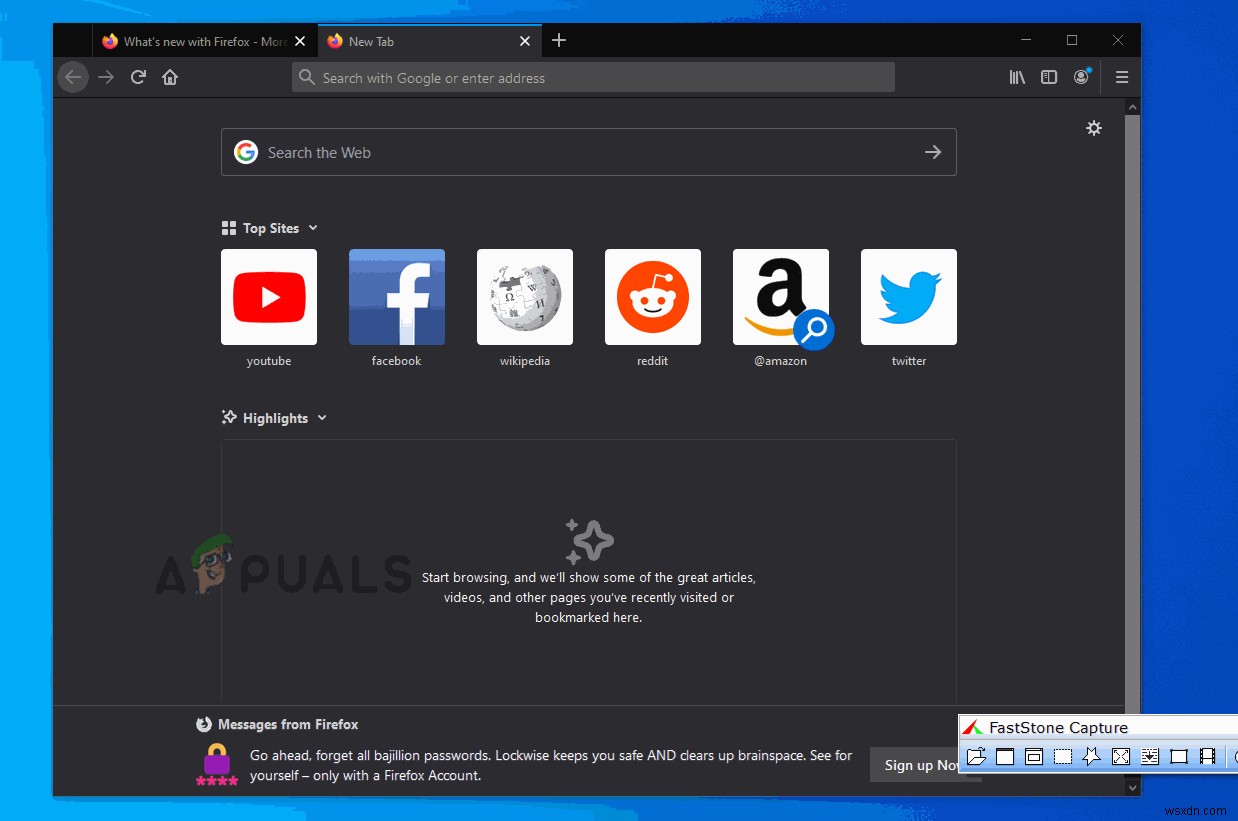Open the Firefox sidebars icon

click(1049, 77)
